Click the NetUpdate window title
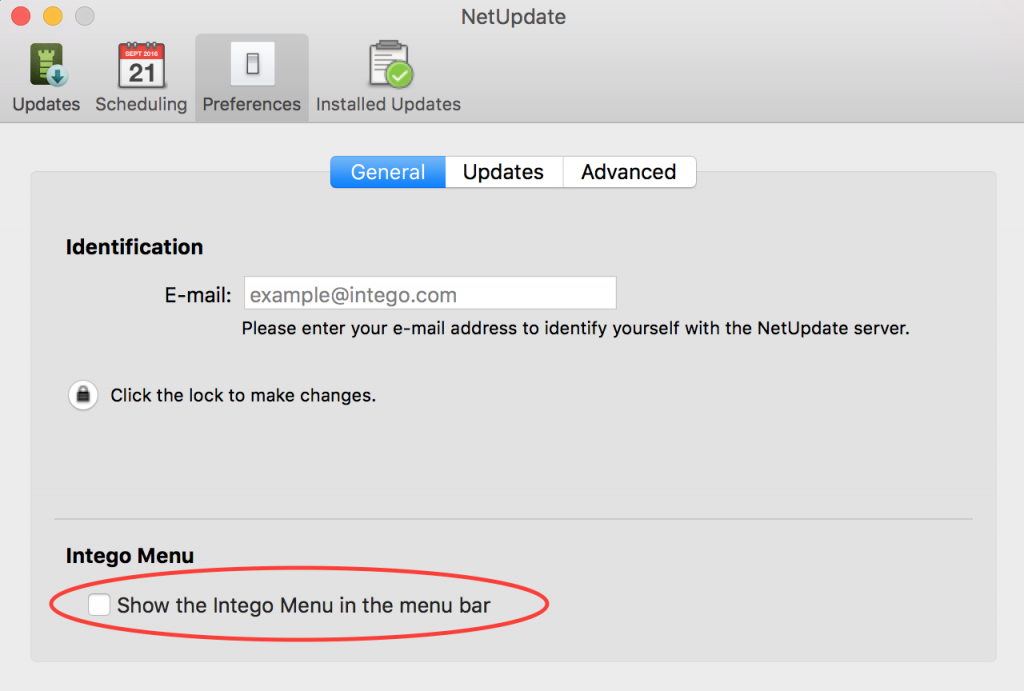 pyautogui.click(x=513, y=17)
